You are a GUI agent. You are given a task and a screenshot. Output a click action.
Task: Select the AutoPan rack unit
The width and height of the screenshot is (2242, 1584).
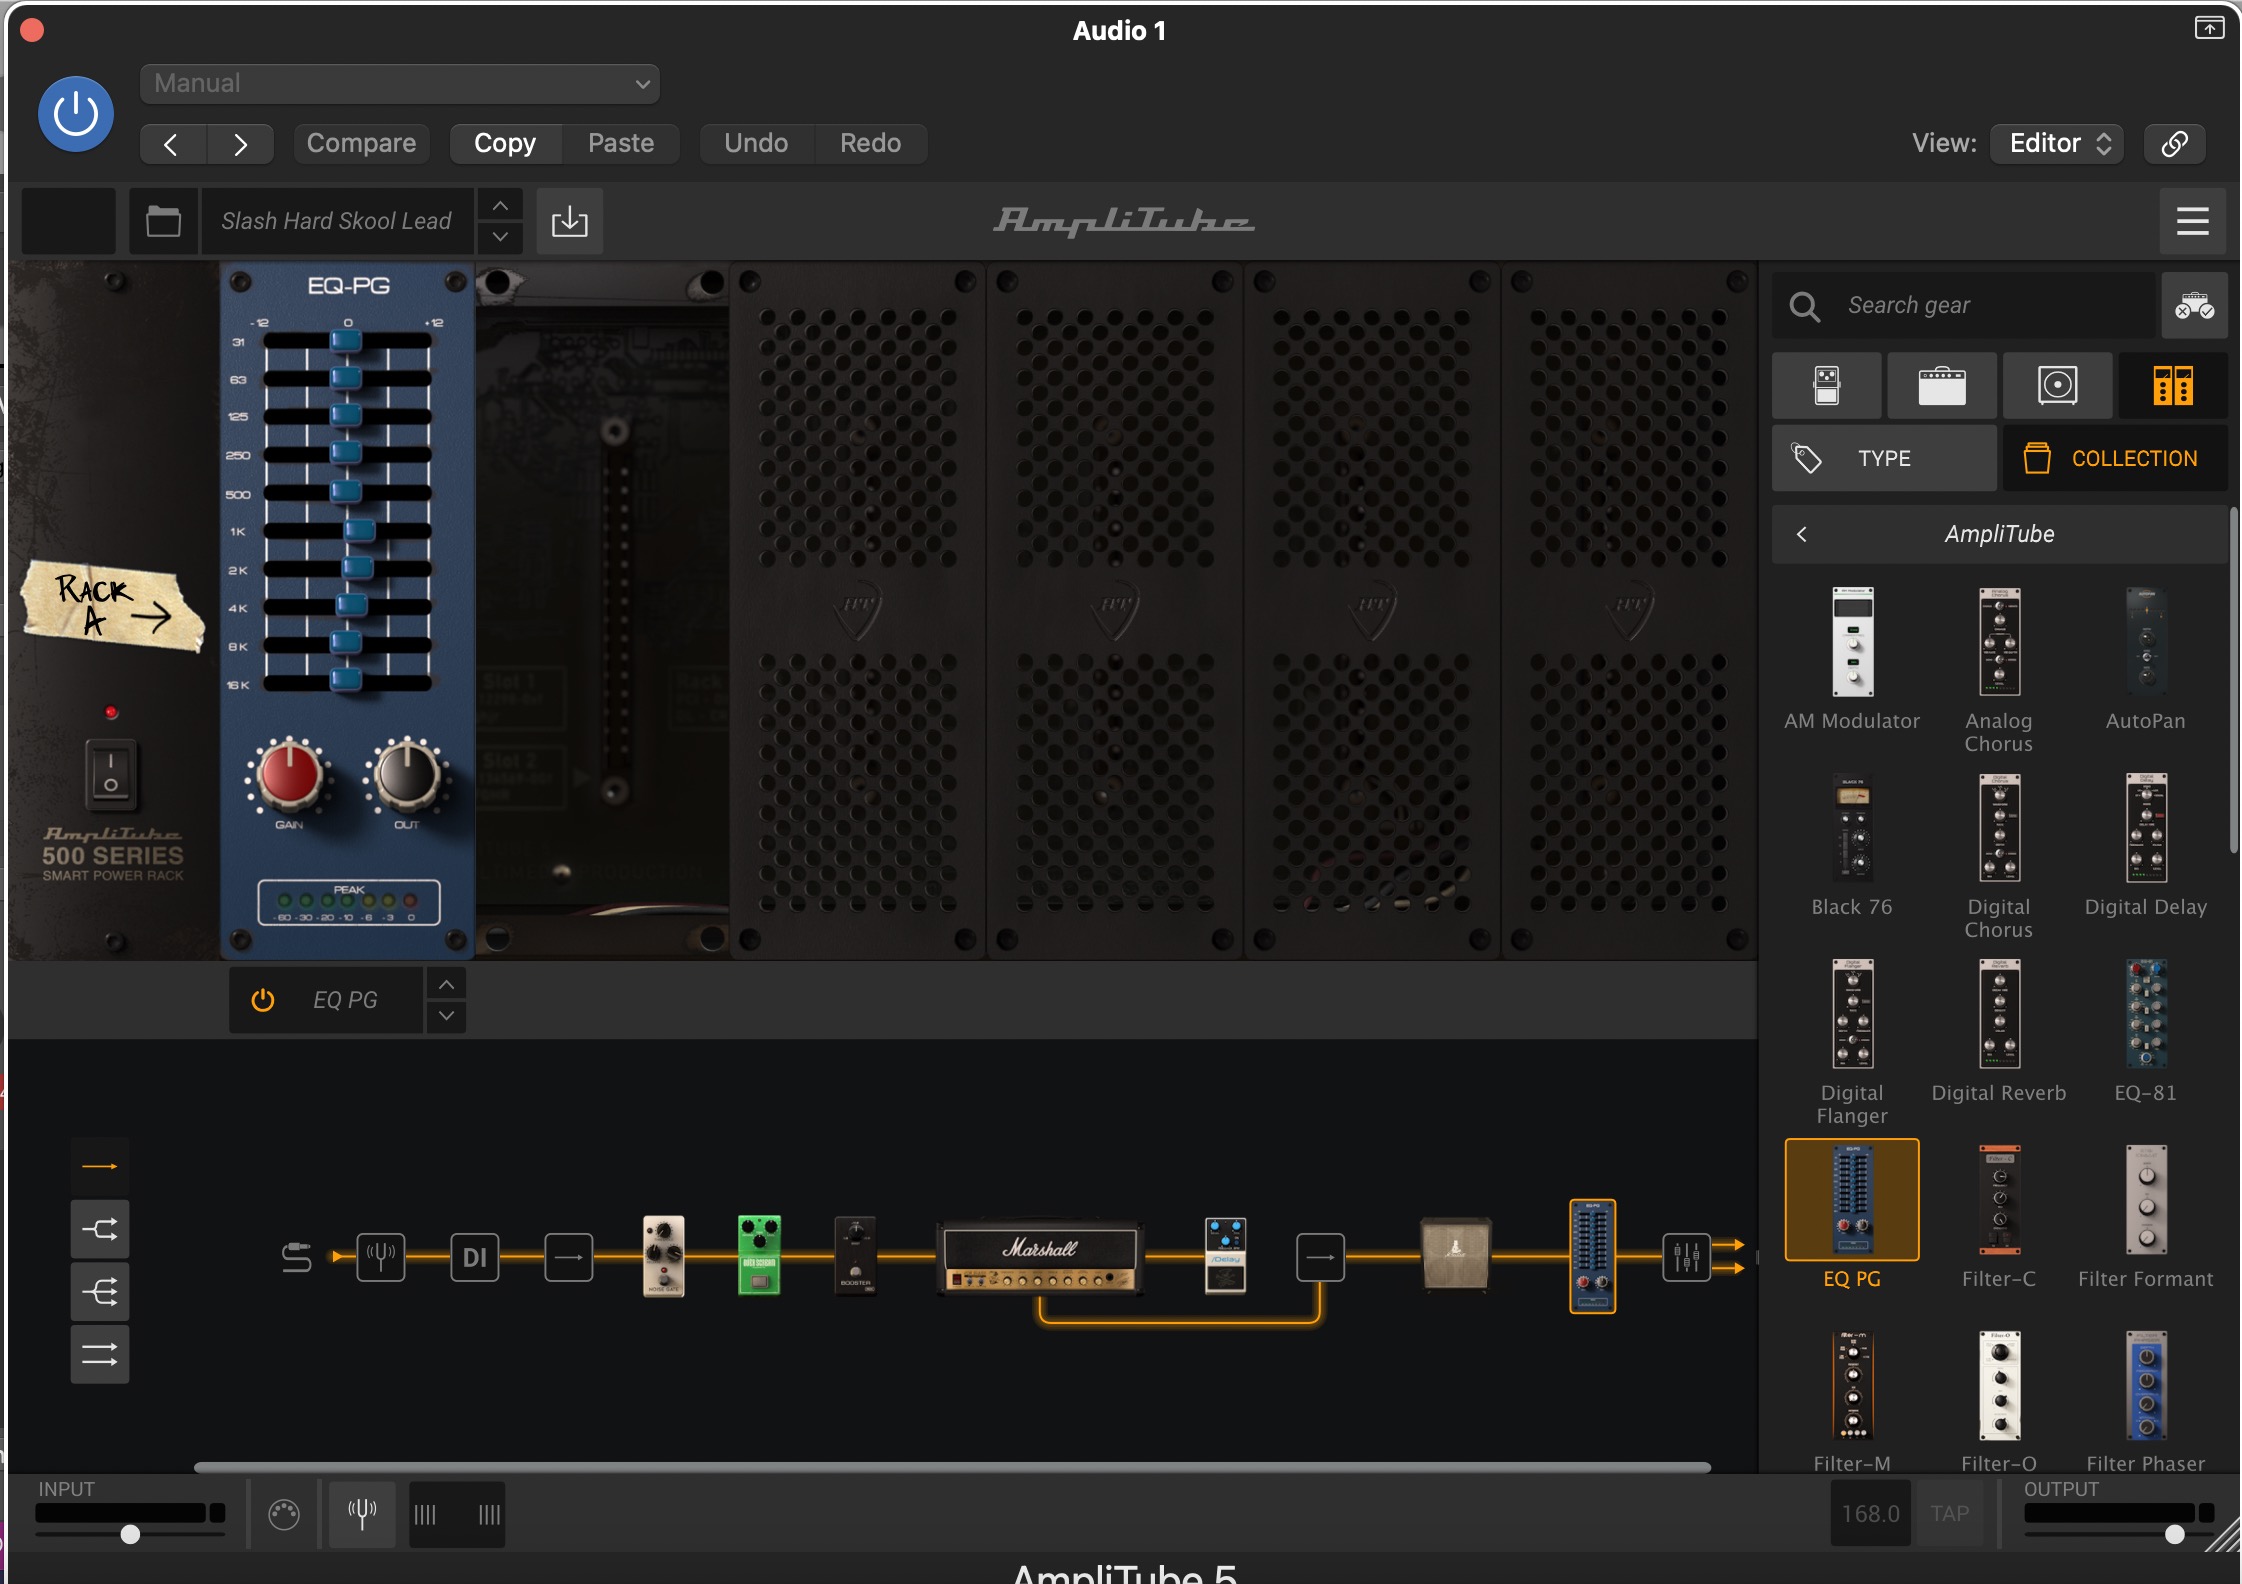[x=2146, y=660]
